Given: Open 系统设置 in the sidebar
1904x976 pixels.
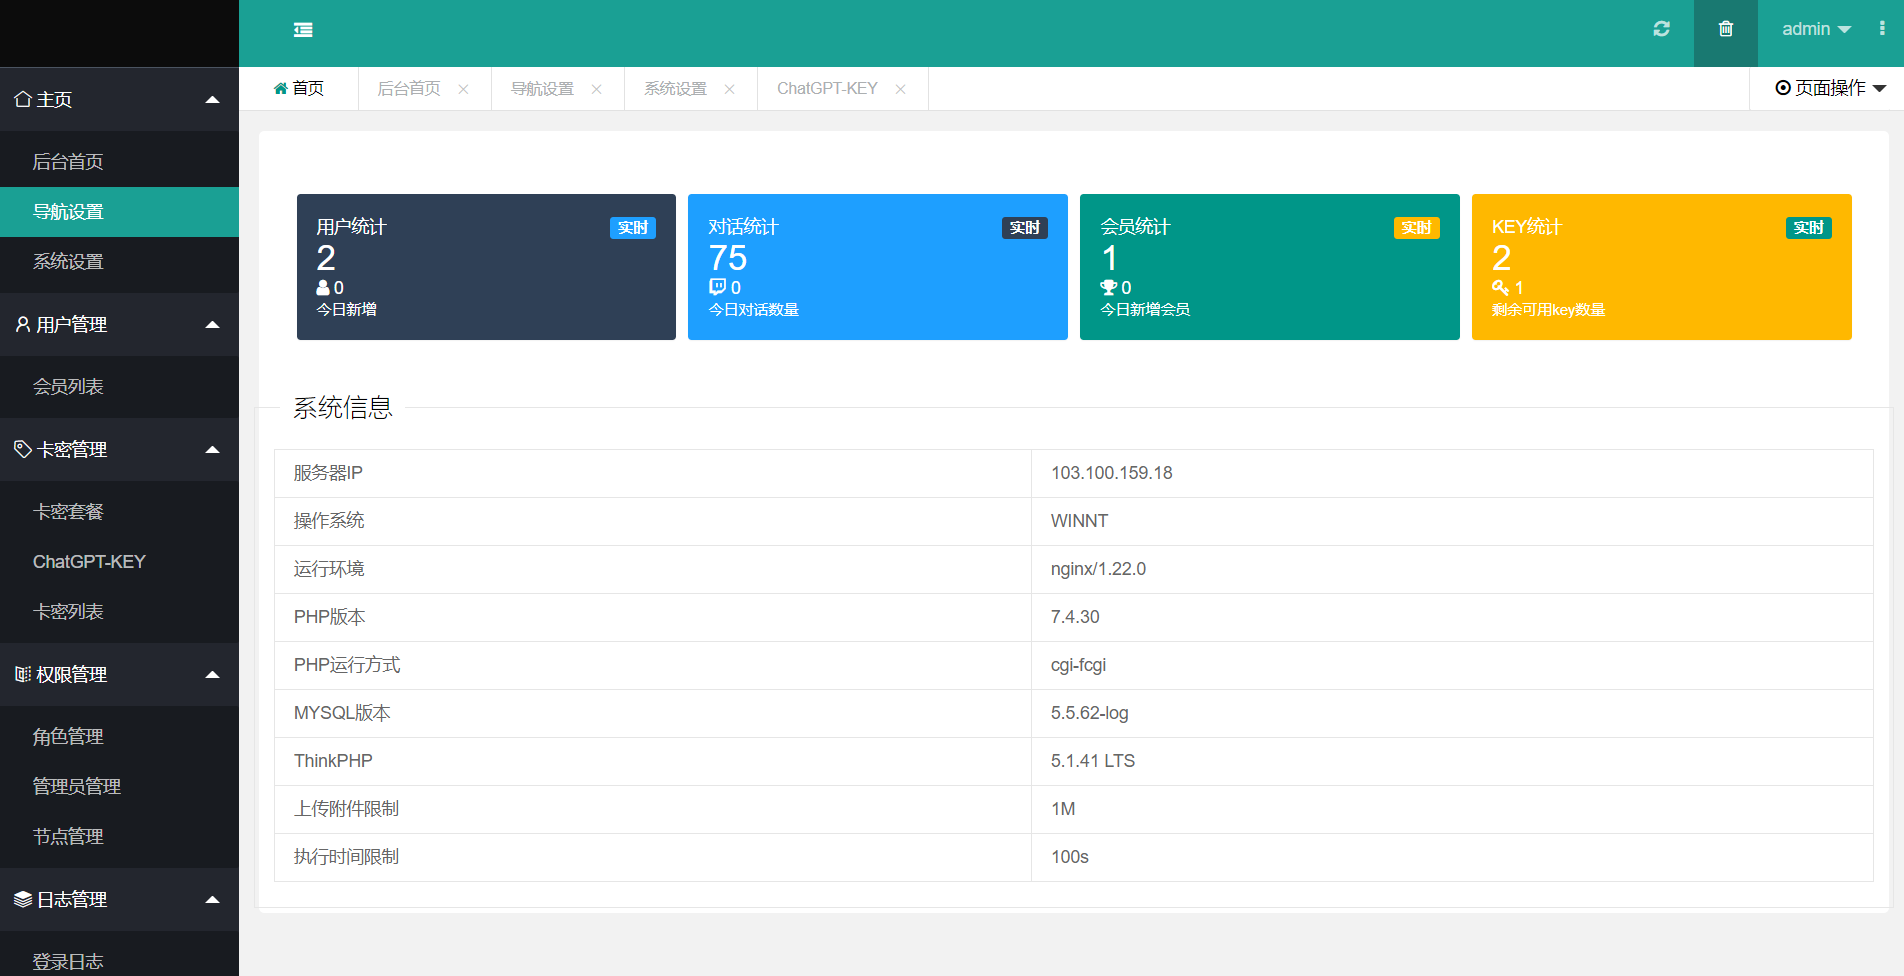Looking at the screenshot, I should point(119,262).
